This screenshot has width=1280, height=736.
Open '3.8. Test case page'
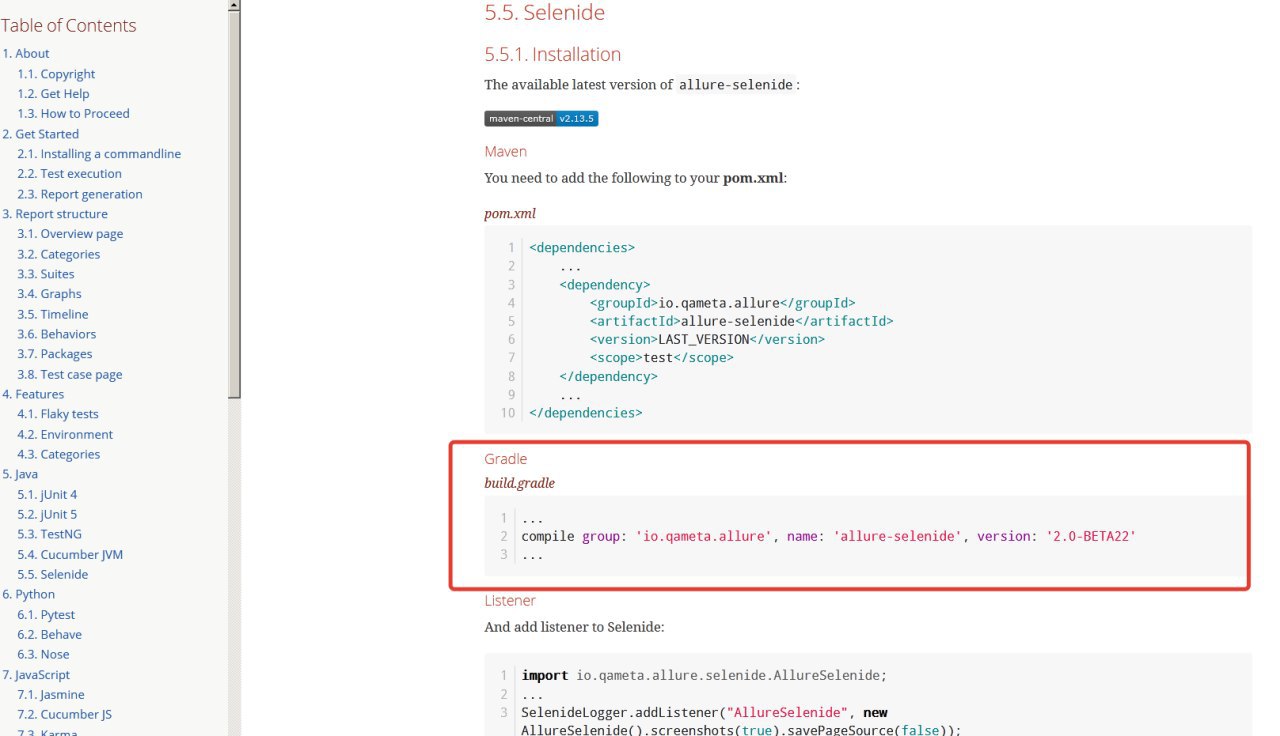[x=69, y=374]
